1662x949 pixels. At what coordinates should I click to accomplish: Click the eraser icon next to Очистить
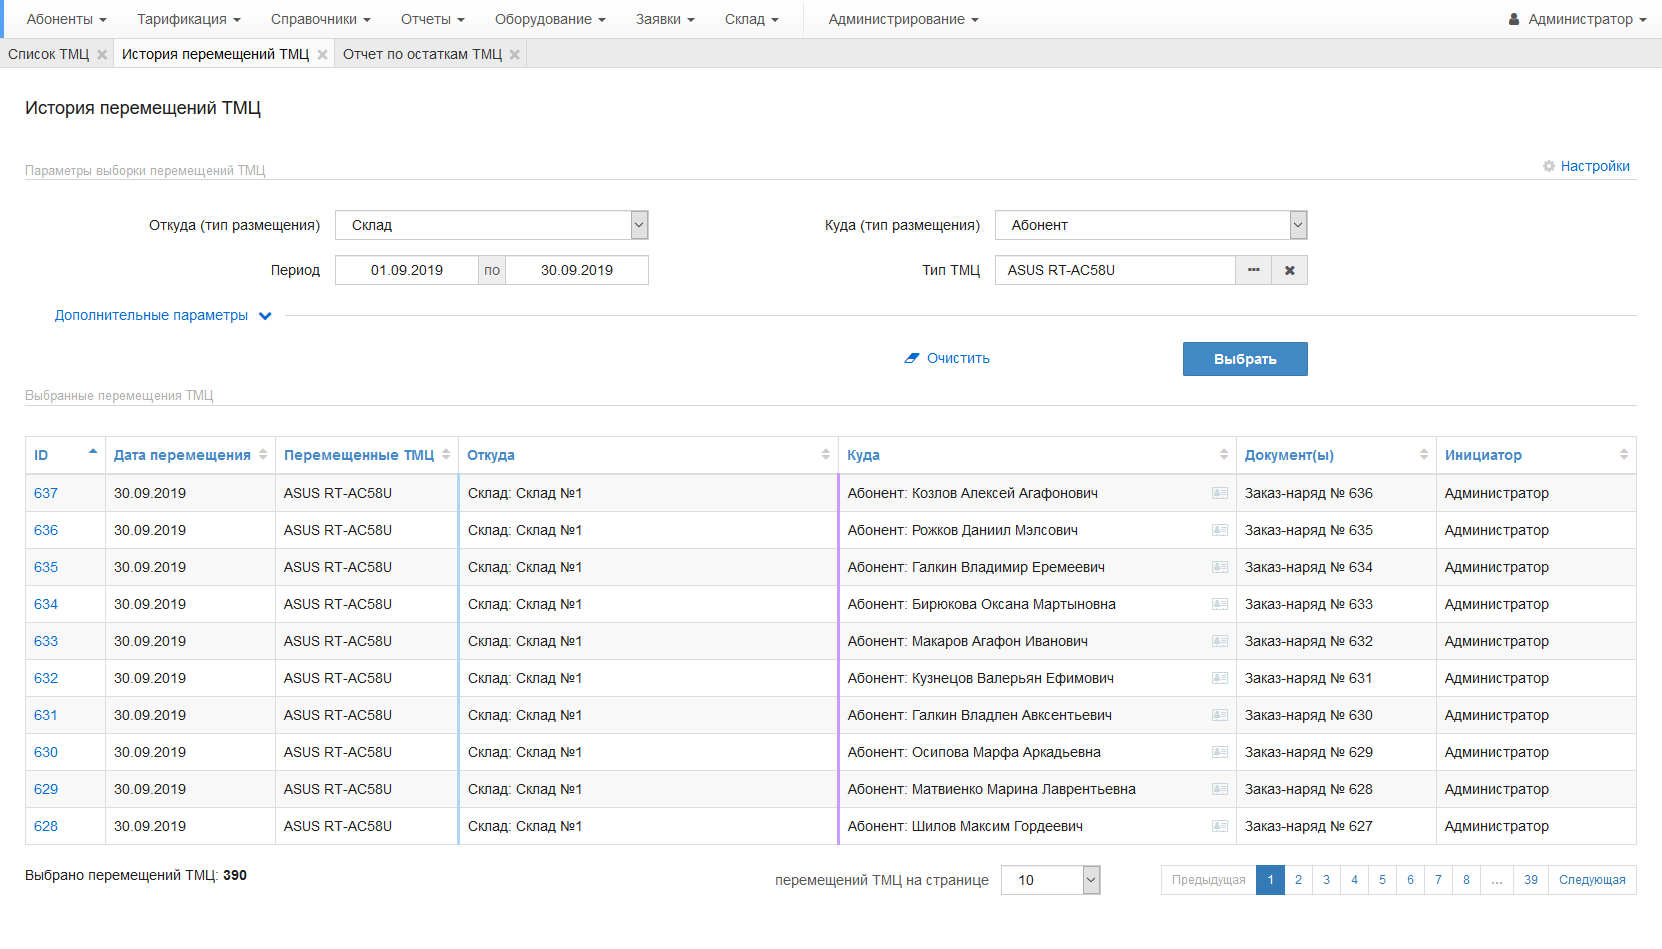point(912,358)
